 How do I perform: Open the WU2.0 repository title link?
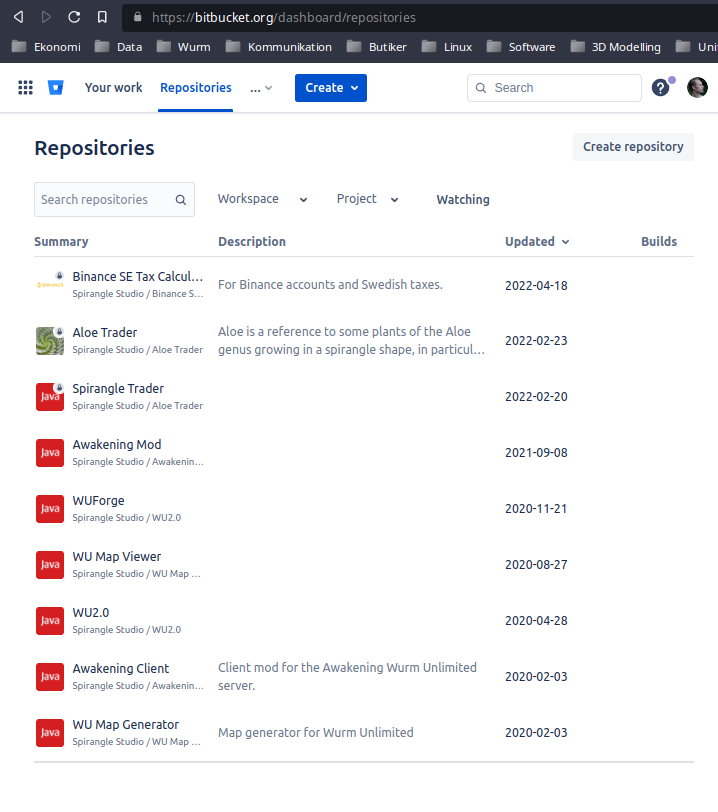tap(91, 613)
